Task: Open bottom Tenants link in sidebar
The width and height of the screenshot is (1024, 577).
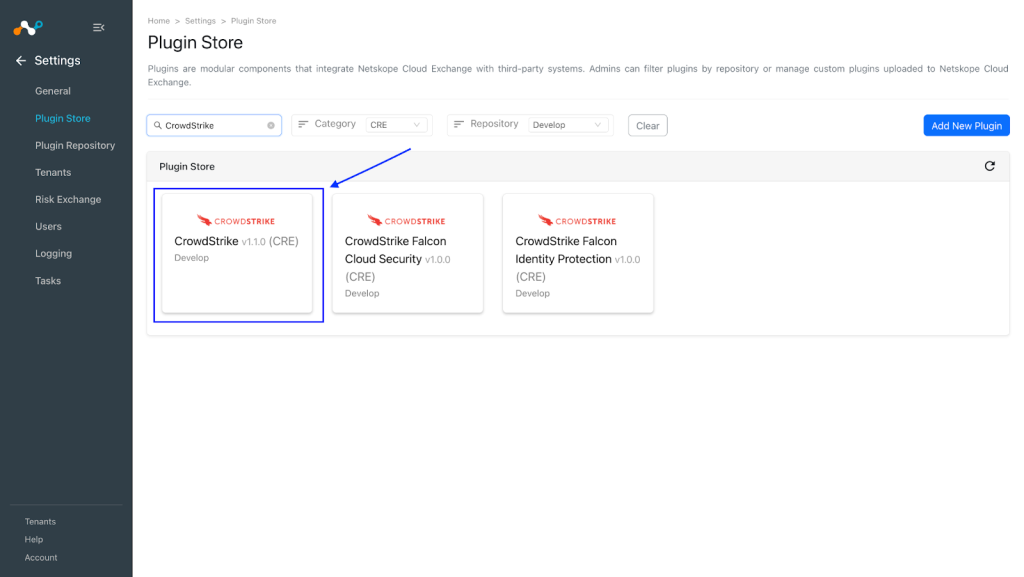Action: coord(40,522)
